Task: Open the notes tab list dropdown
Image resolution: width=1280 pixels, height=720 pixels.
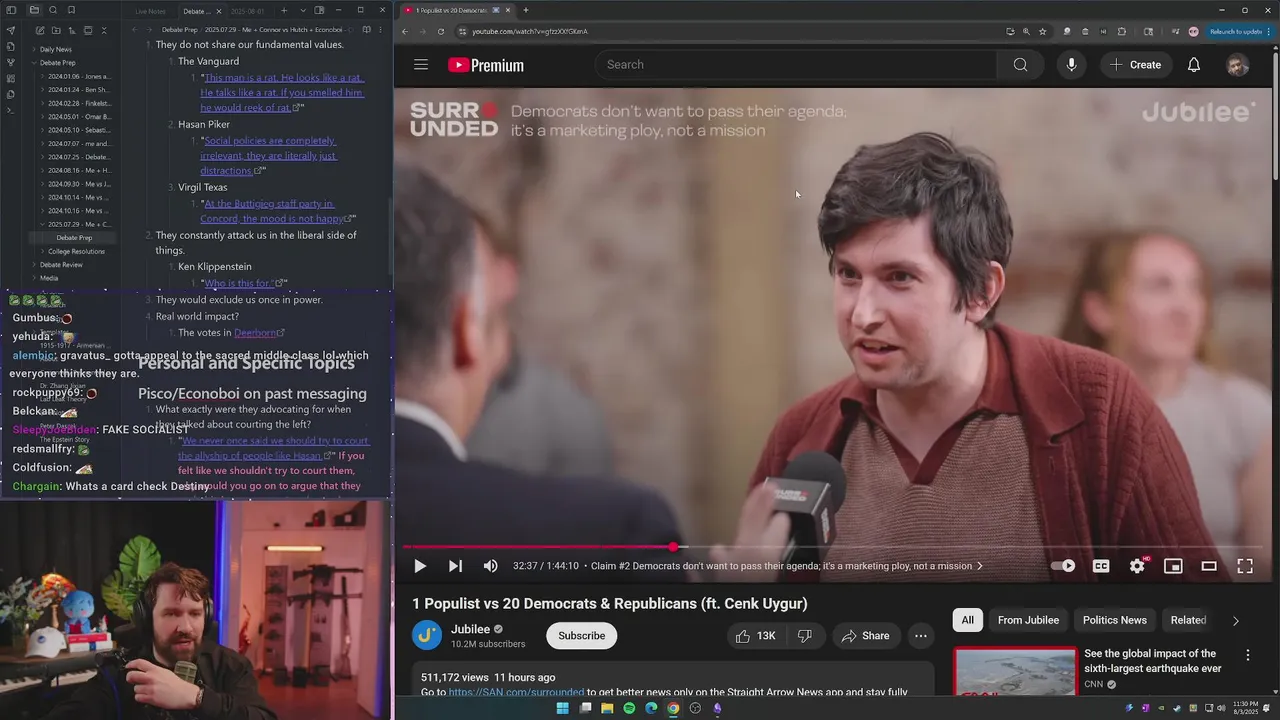Action: (x=302, y=10)
